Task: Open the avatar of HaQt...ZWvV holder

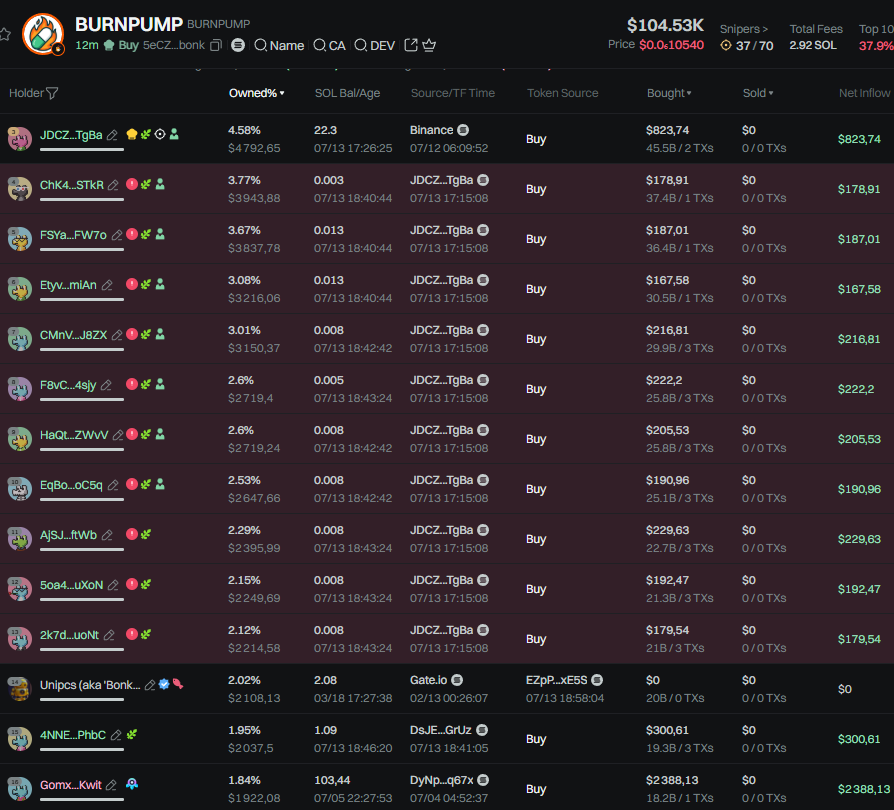Action: [19, 438]
